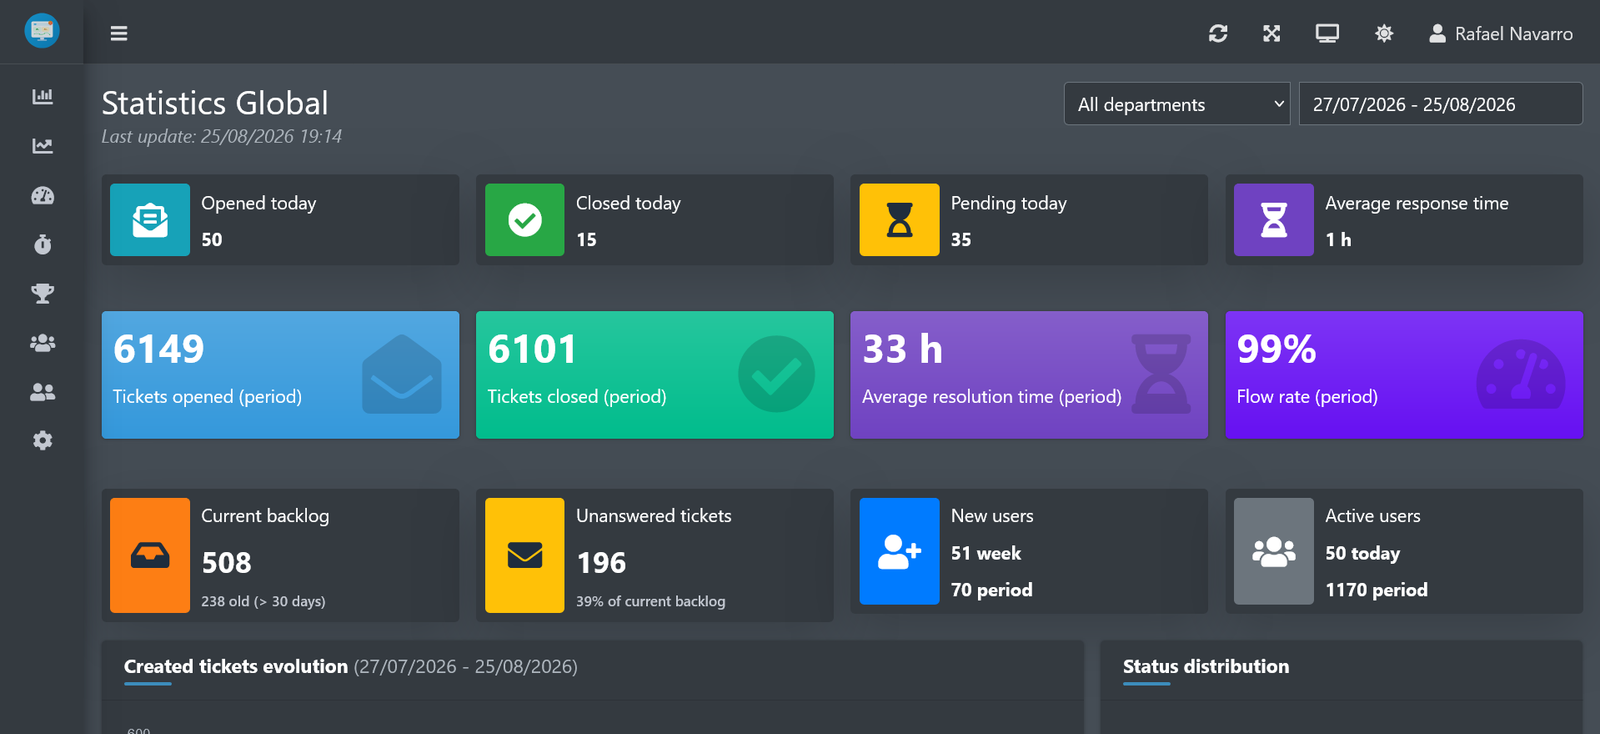Click the monitor display mode icon
Image resolution: width=1600 pixels, height=734 pixels.
tap(1327, 34)
